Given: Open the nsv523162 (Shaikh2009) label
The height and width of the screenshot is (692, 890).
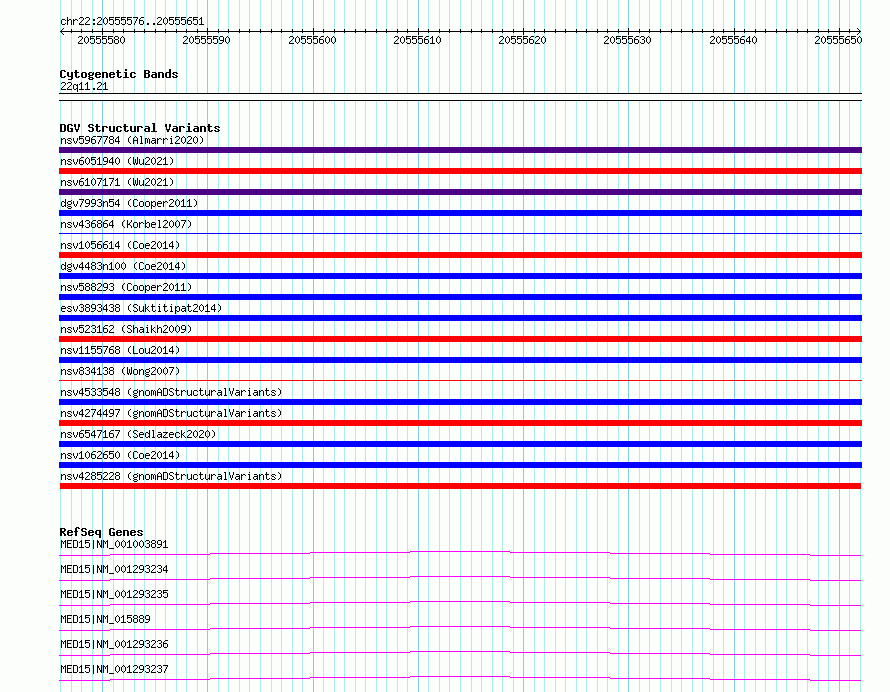Looking at the screenshot, I should [126, 329].
